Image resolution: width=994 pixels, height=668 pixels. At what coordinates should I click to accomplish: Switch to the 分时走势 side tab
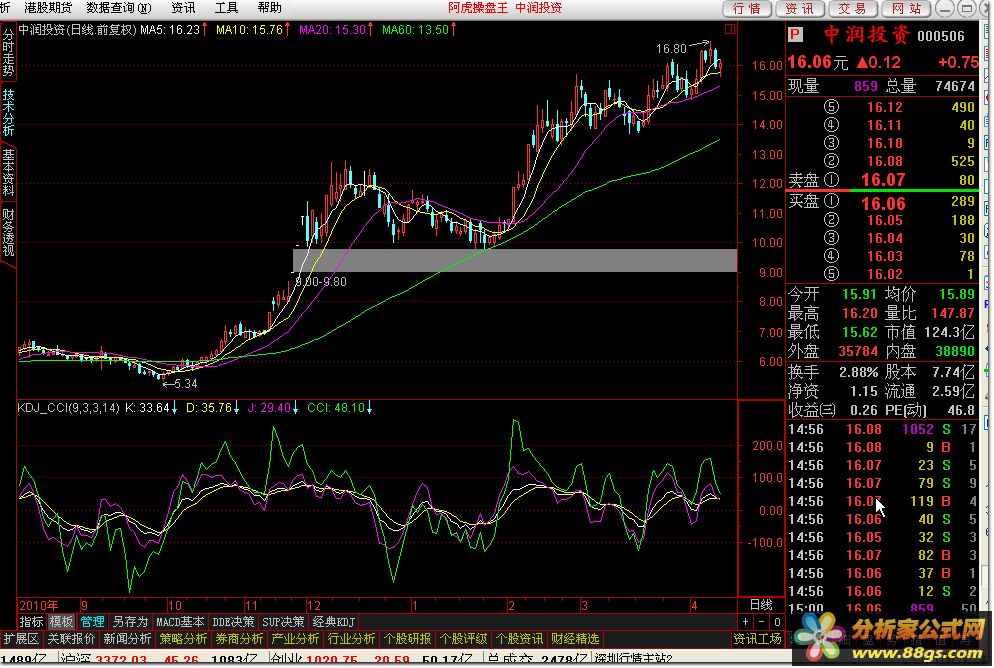pyautogui.click(x=8, y=52)
